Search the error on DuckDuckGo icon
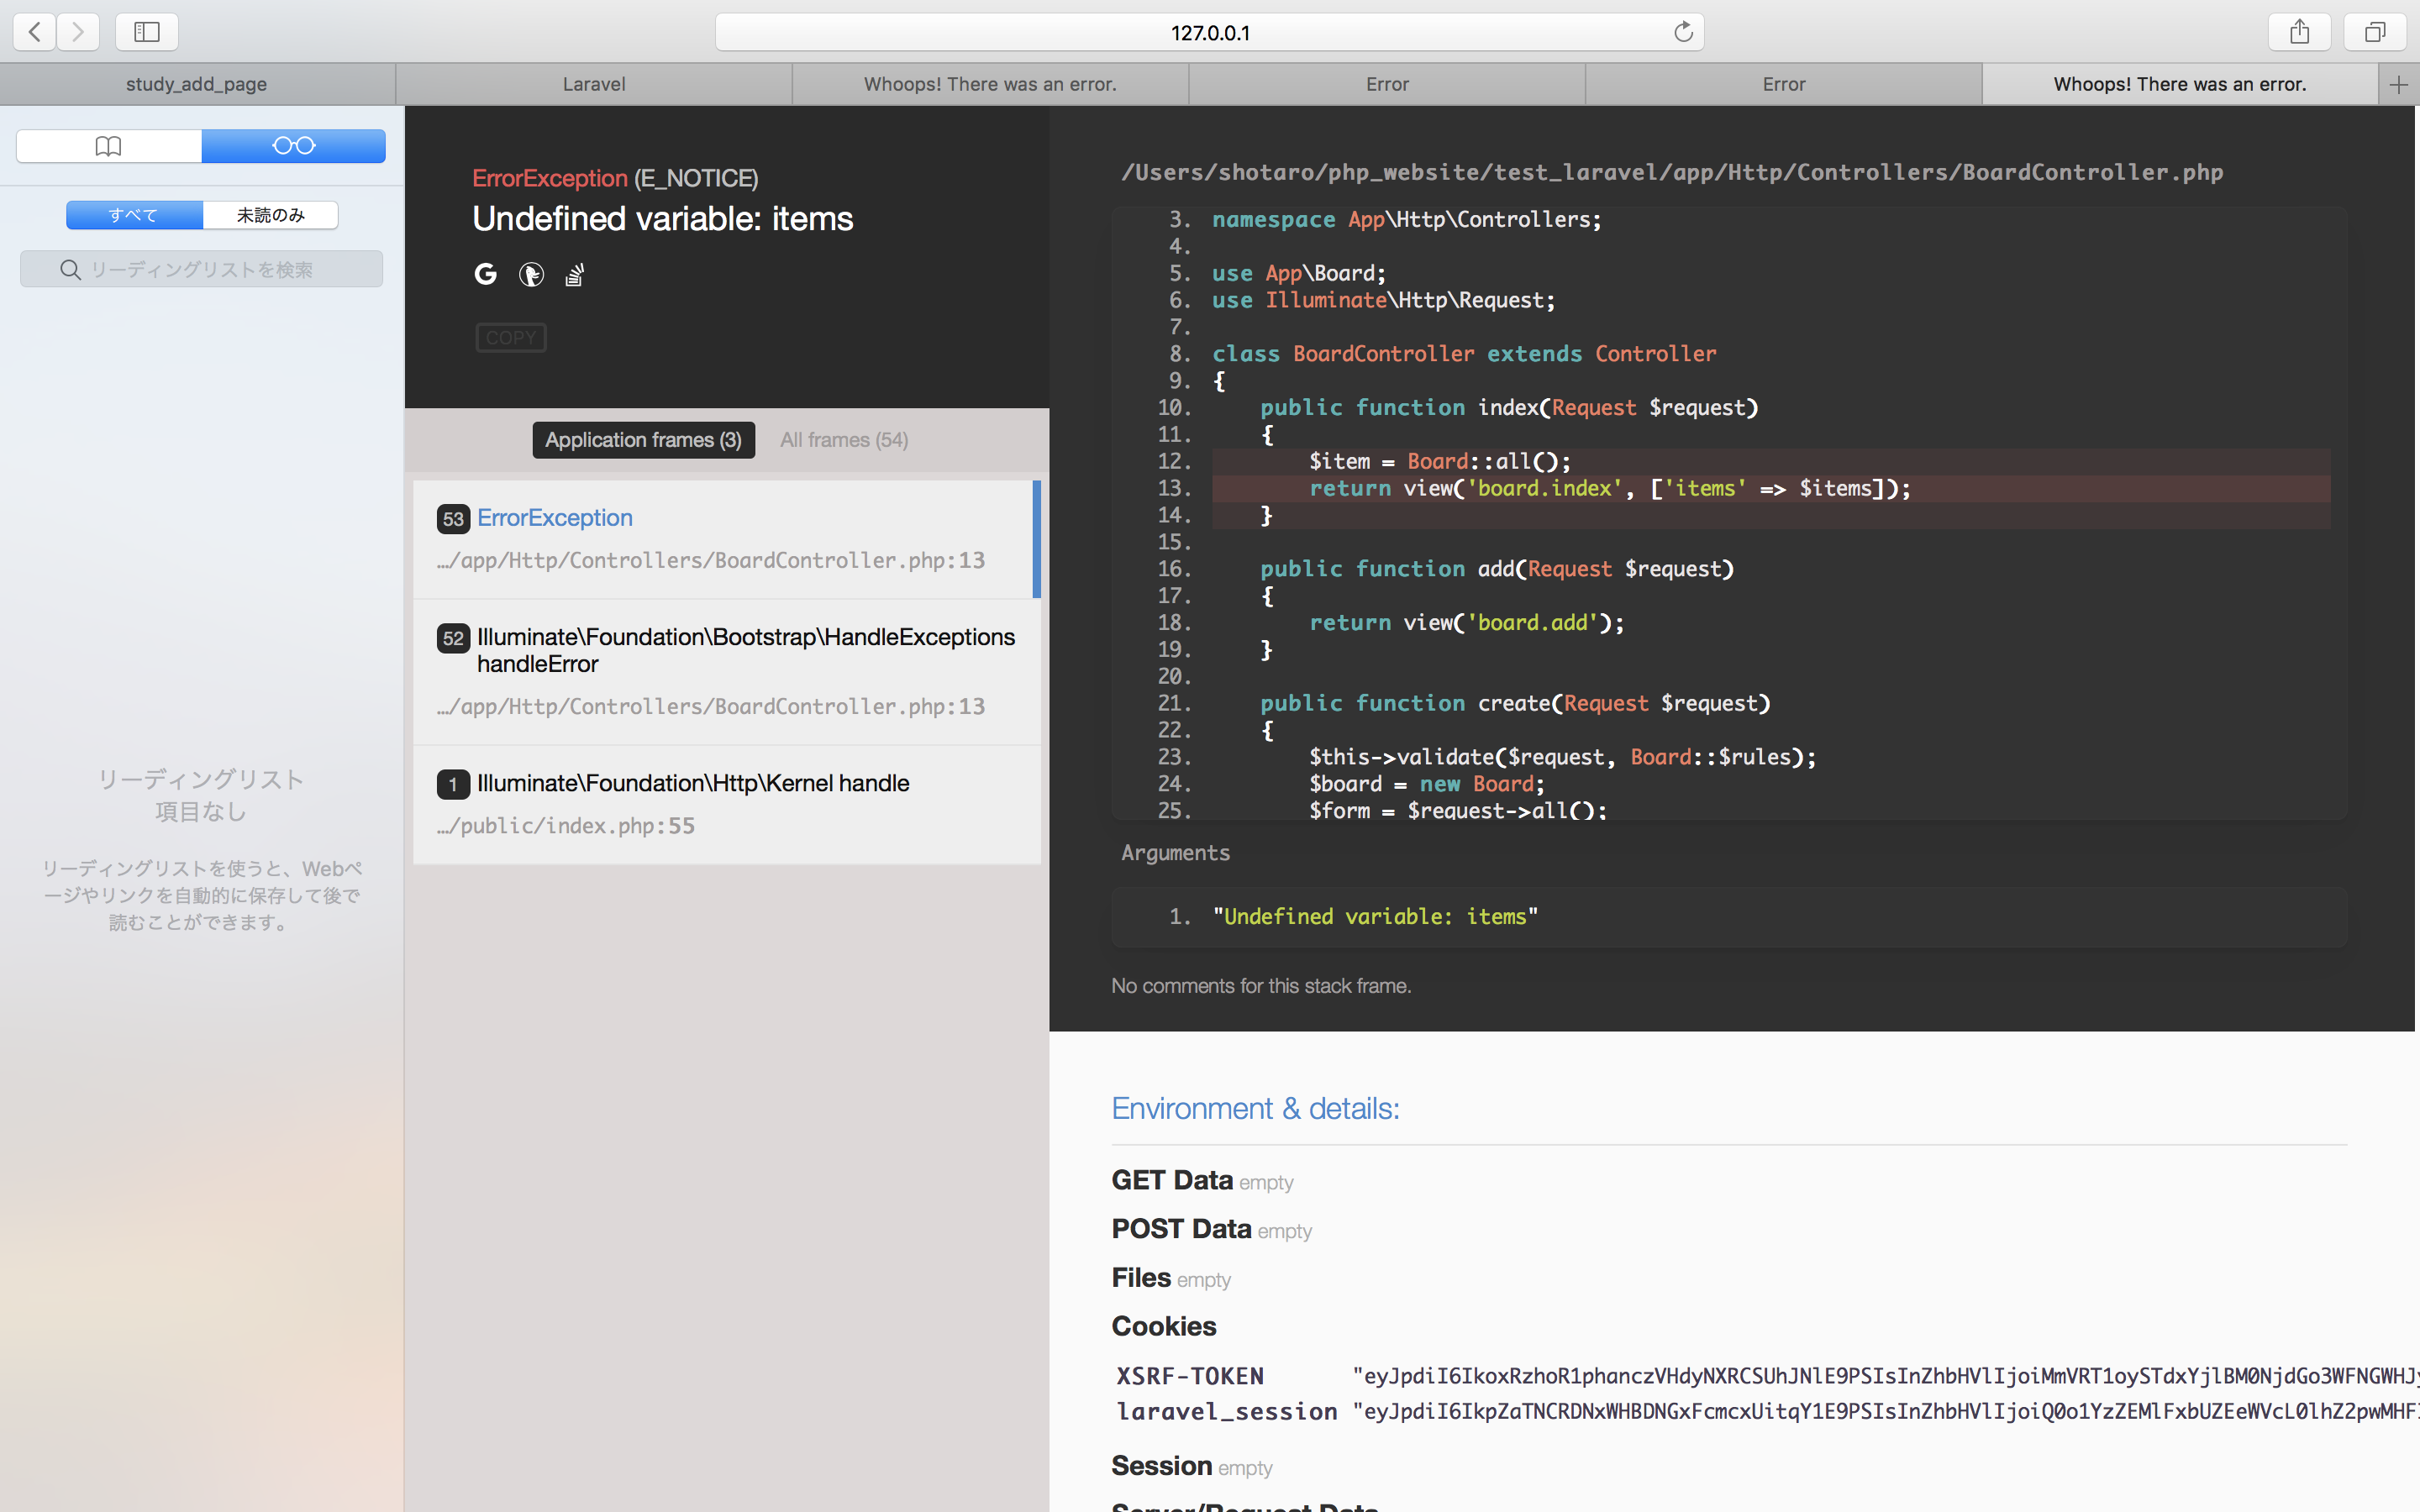Image resolution: width=2420 pixels, height=1512 pixels. click(x=531, y=274)
